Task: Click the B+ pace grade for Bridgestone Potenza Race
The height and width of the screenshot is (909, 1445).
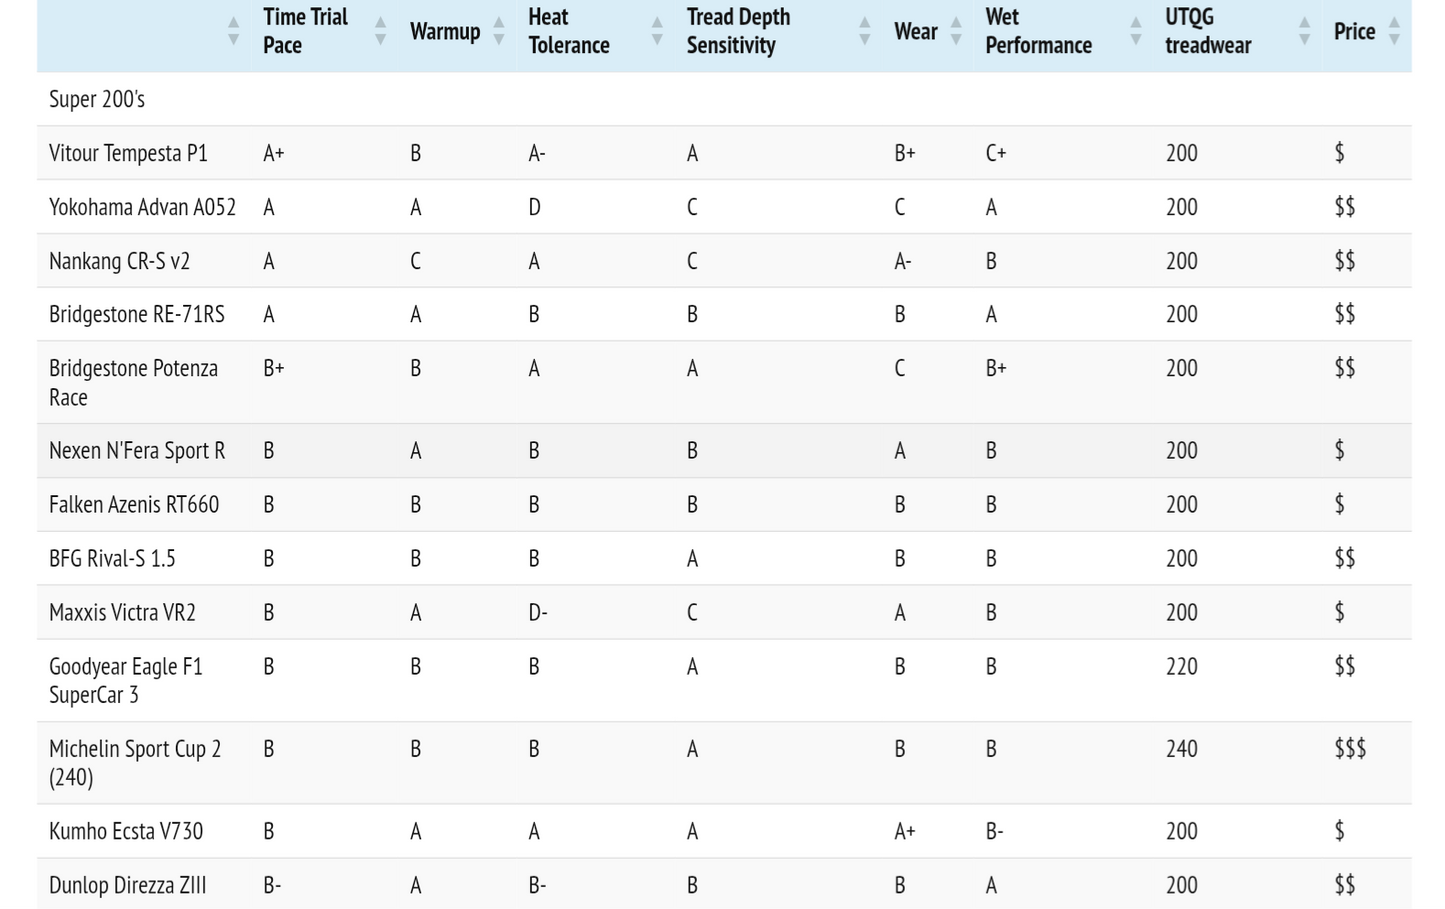Action: 274,368
